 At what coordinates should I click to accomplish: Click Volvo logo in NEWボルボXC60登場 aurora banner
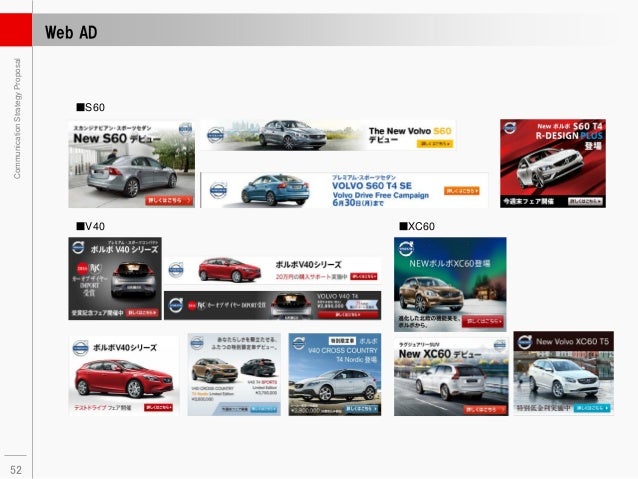406,249
